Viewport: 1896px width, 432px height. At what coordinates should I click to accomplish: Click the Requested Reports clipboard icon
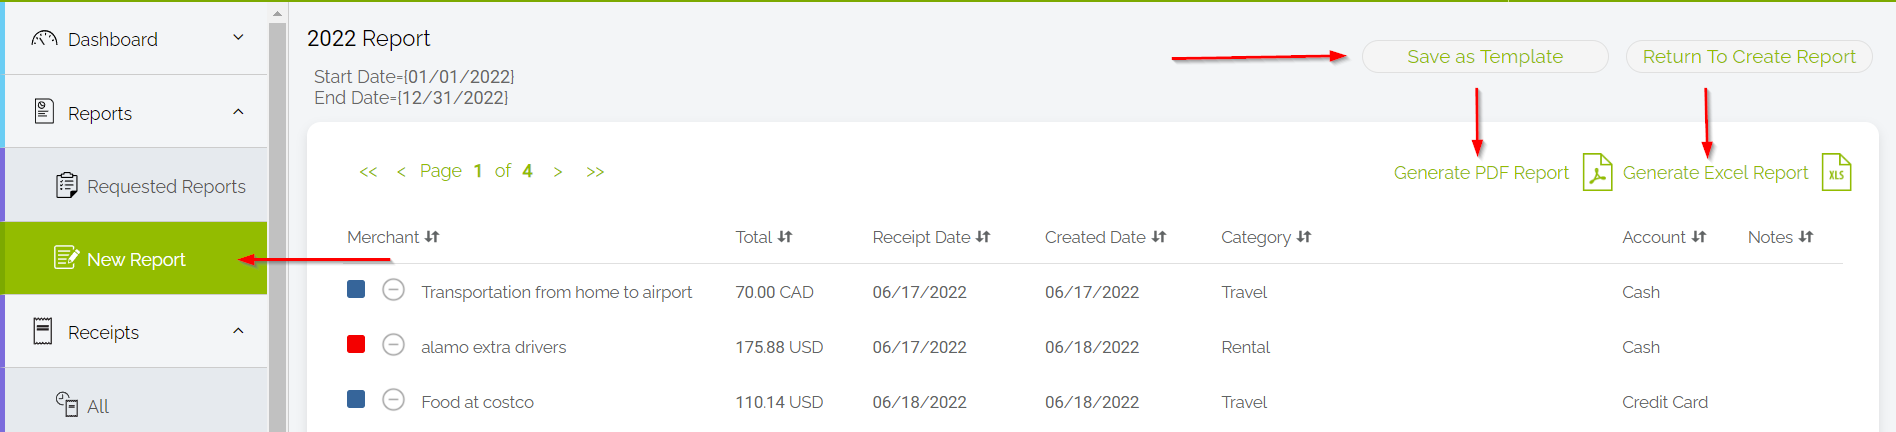[x=66, y=186]
